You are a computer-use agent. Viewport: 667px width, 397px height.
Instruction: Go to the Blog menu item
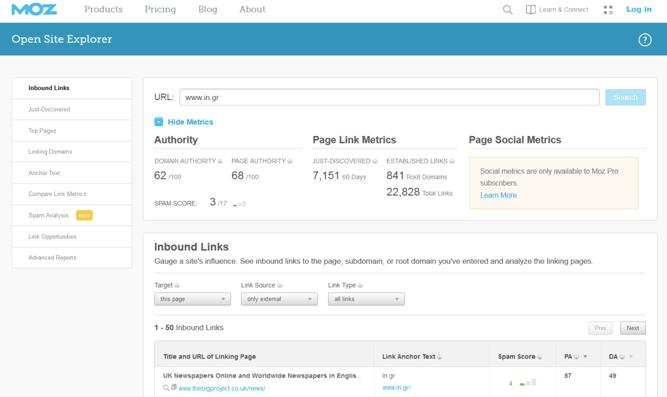(x=208, y=9)
